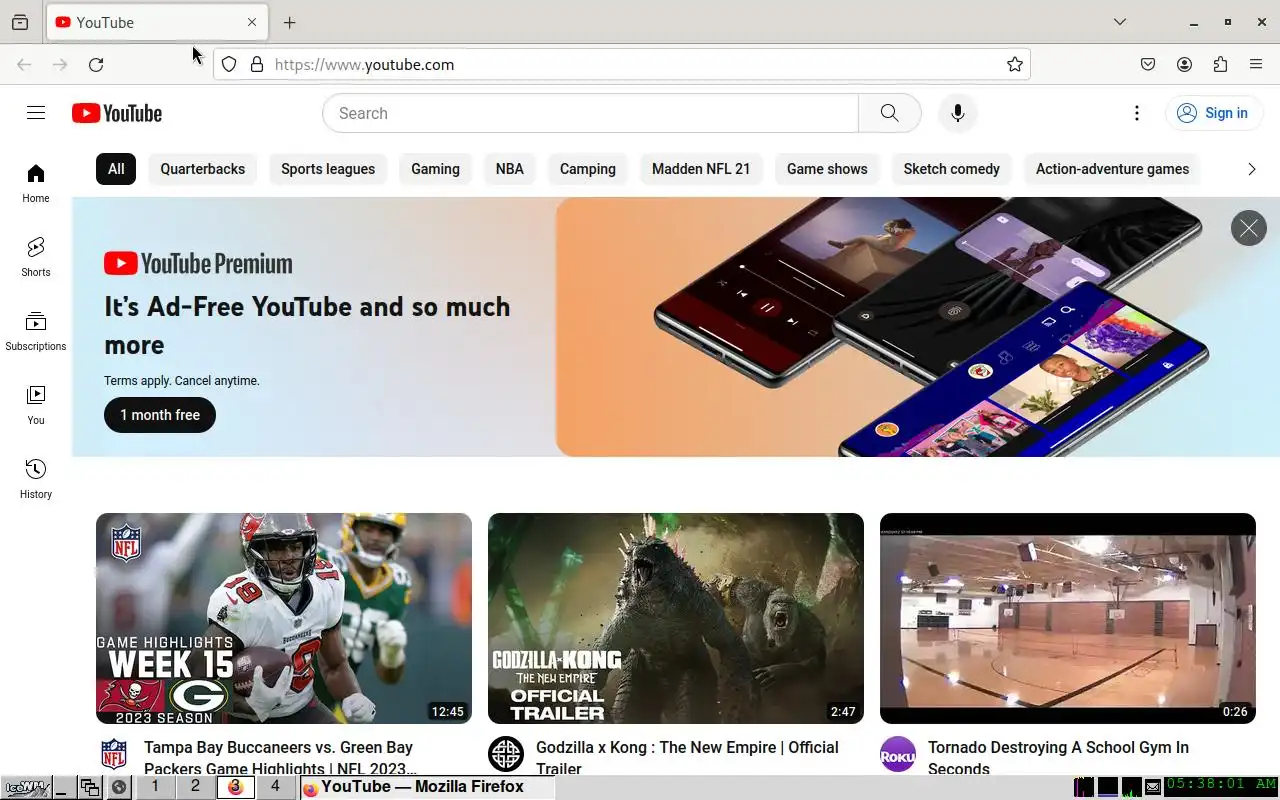
Task: Open the YouTube hamburger guide menu
Action: point(36,113)
